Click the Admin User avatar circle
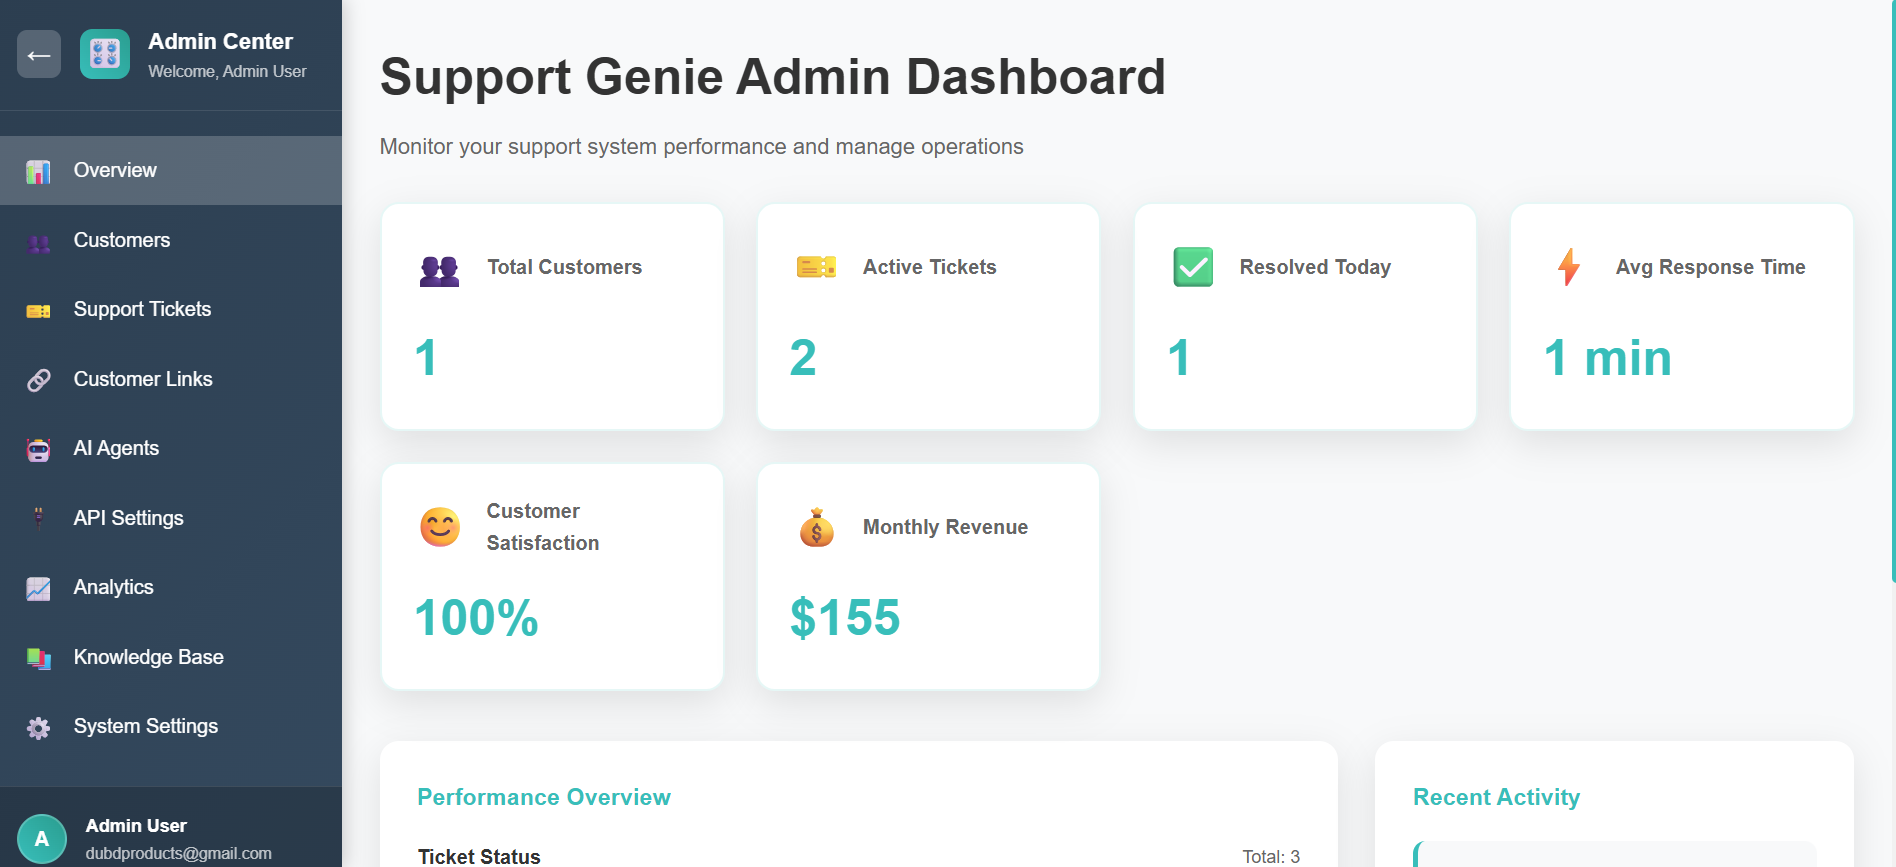The height and width of the screenshot is (867, 1896). tap(42, 839)
